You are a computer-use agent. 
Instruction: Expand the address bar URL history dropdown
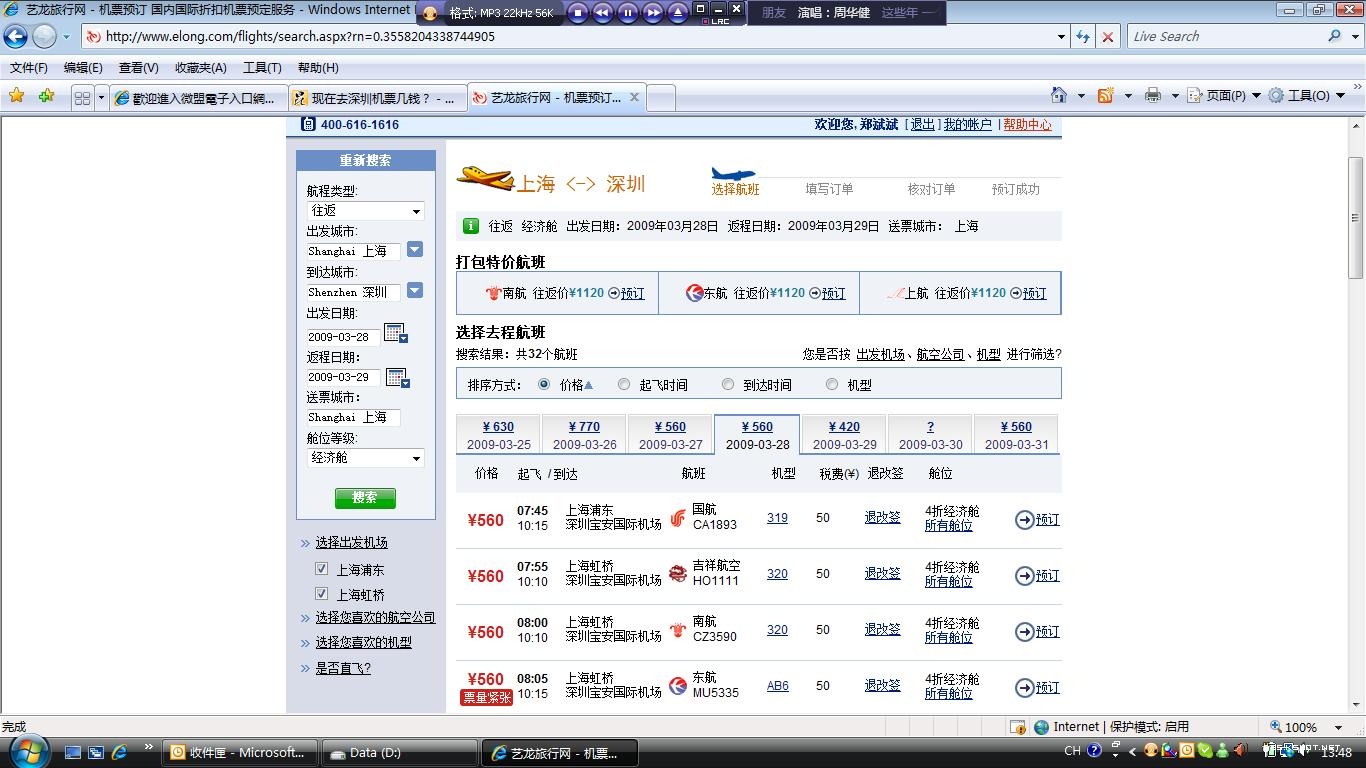1061,37
